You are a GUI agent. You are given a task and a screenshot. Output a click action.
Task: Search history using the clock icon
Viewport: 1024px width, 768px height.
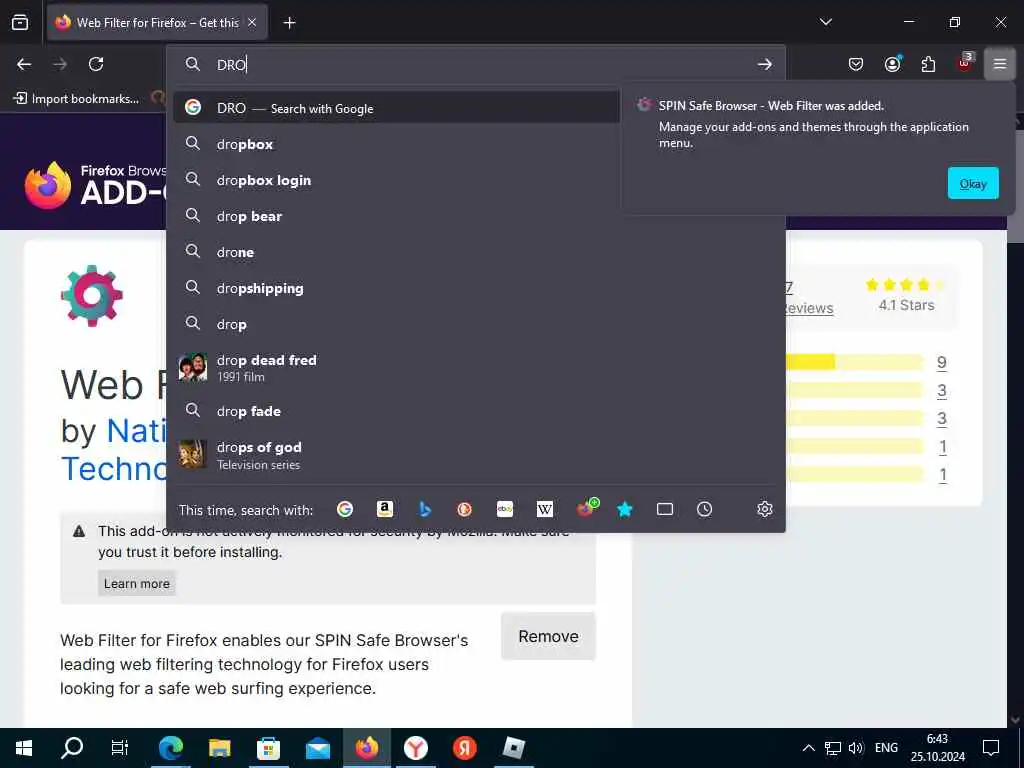click(705, 509)
